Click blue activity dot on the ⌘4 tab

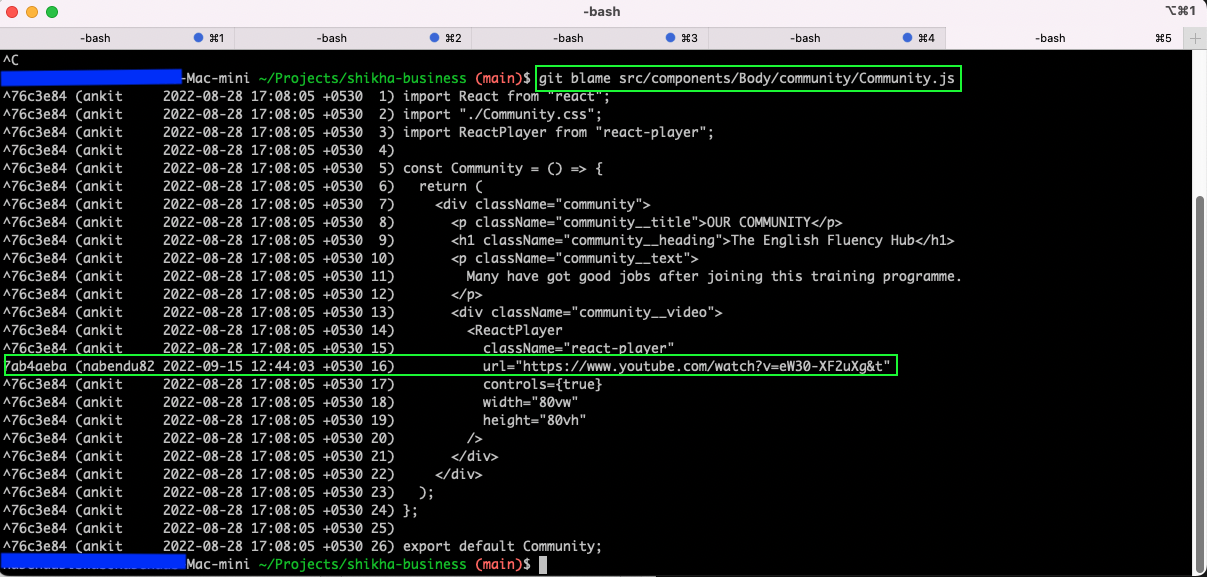pos(904,37)
